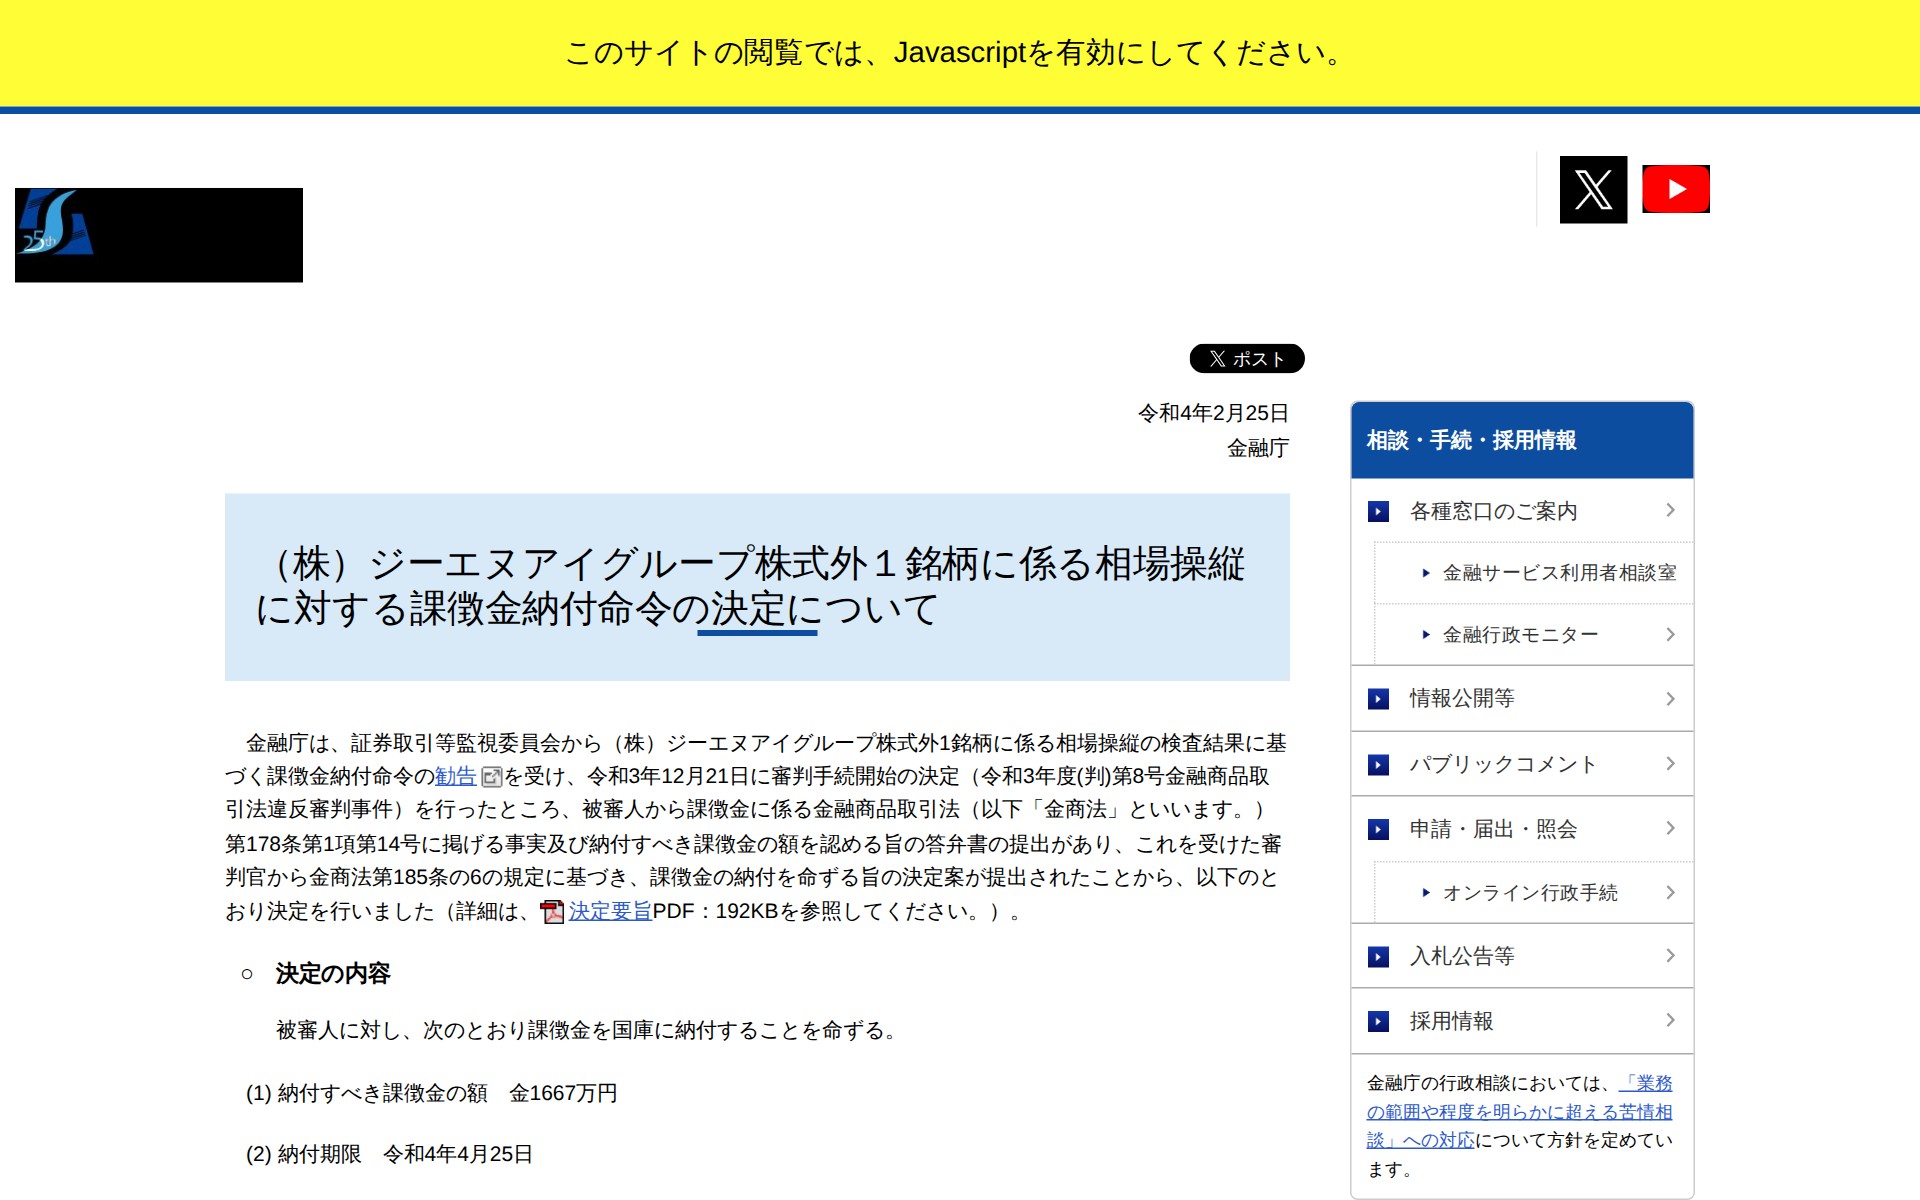1920x1200 pixels.
Task: Open the X (Twitter) social icon
Action: [1593, 189]
